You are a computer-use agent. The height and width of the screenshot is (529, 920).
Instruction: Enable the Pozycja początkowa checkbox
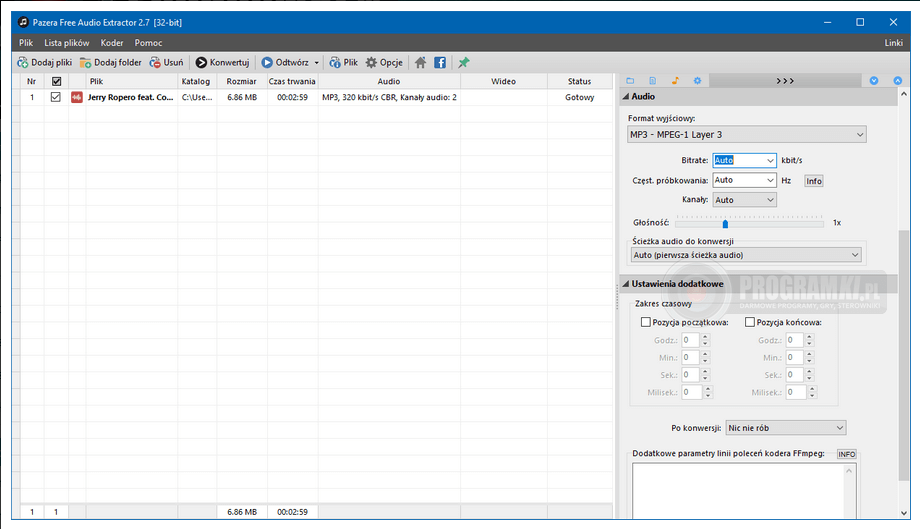tap(646, 322)
